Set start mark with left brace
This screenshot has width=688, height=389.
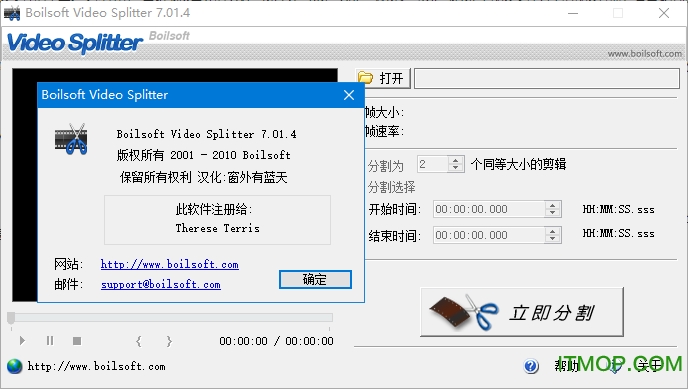coord(139,341)
